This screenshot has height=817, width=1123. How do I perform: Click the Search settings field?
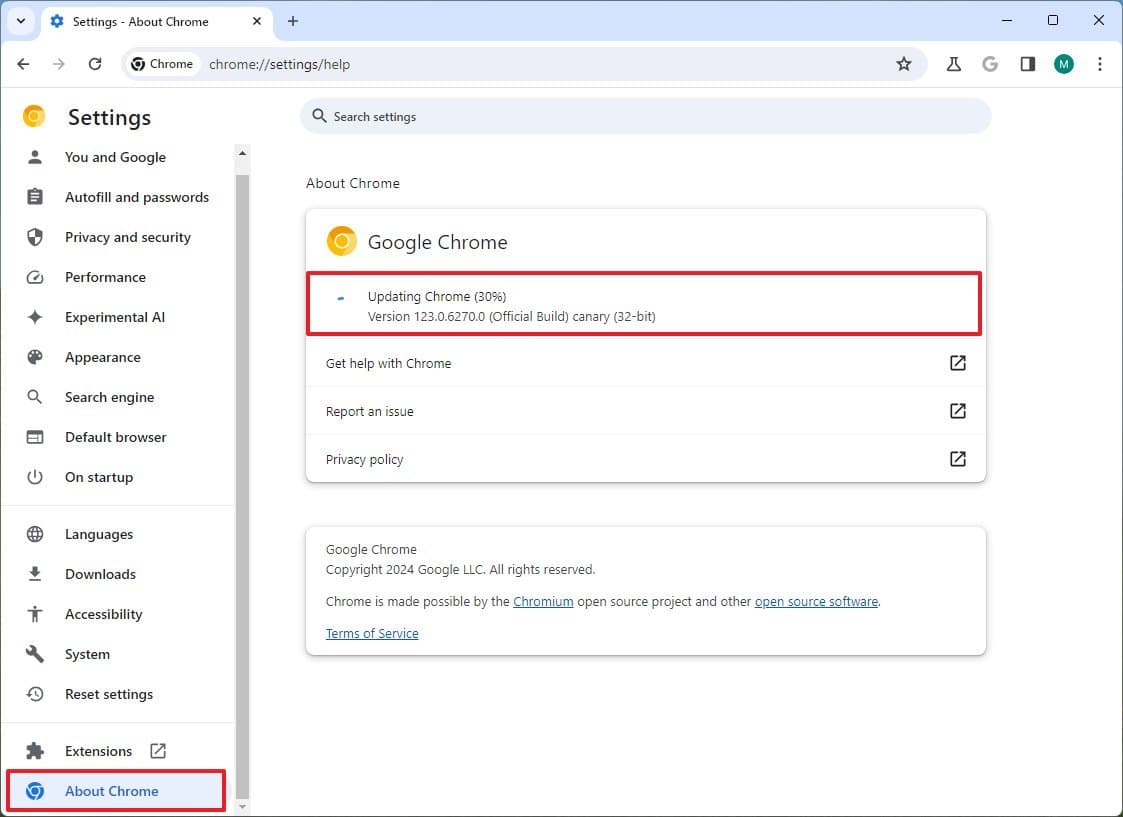click(645, 116)
